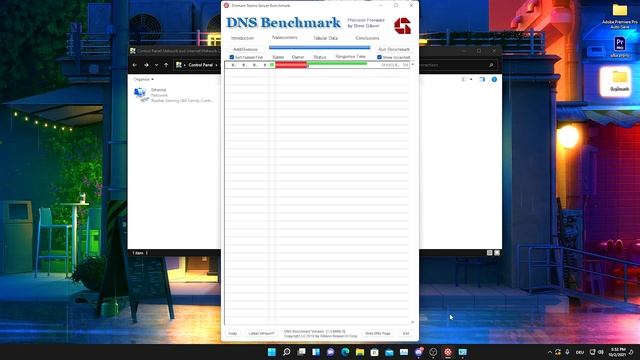Click search magnifier in Control Panel window
The width and height of the screenshot is (640, 360).
[491, 65]
